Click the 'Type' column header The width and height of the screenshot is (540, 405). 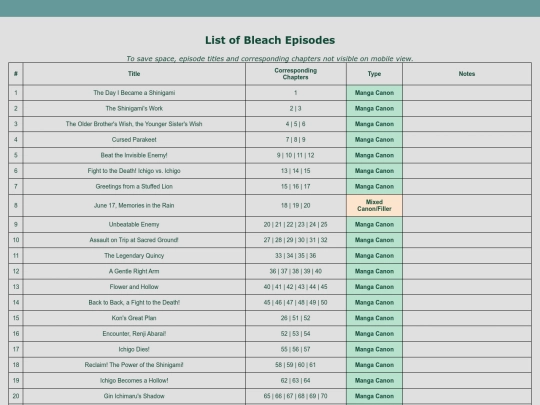pos(374,74)
